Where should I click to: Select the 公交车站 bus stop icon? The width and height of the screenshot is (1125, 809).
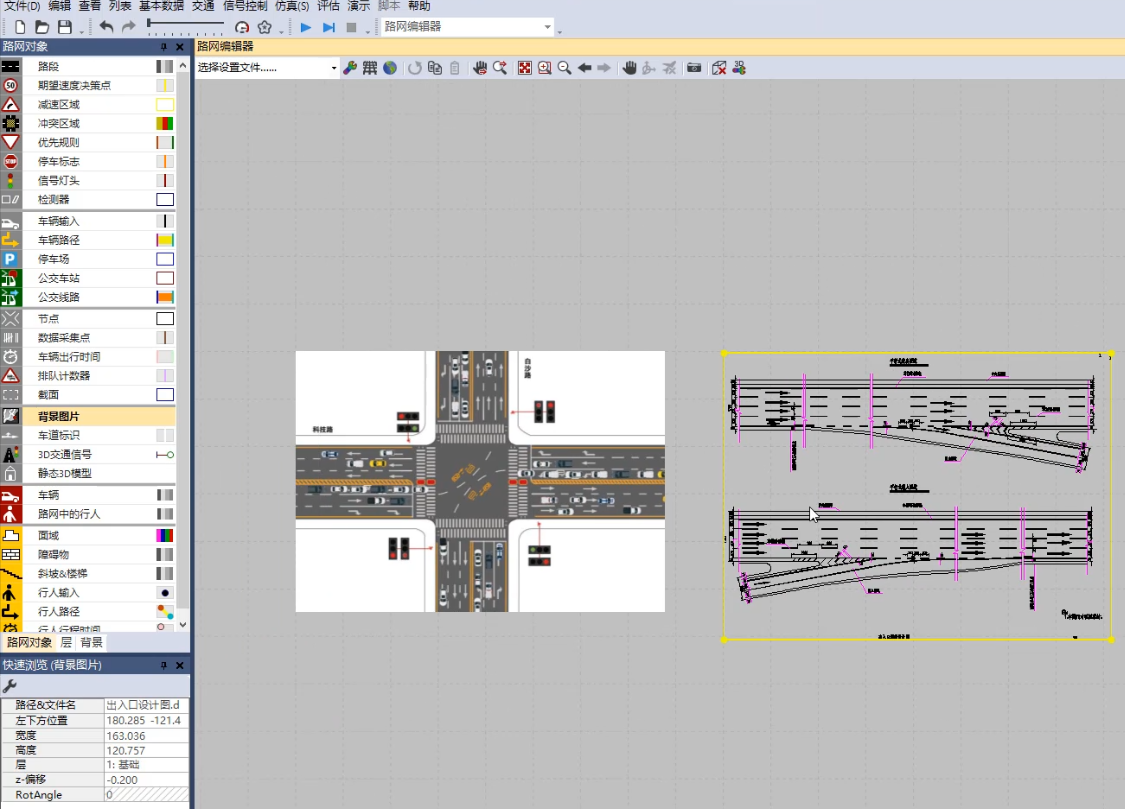tap(10, 278)
